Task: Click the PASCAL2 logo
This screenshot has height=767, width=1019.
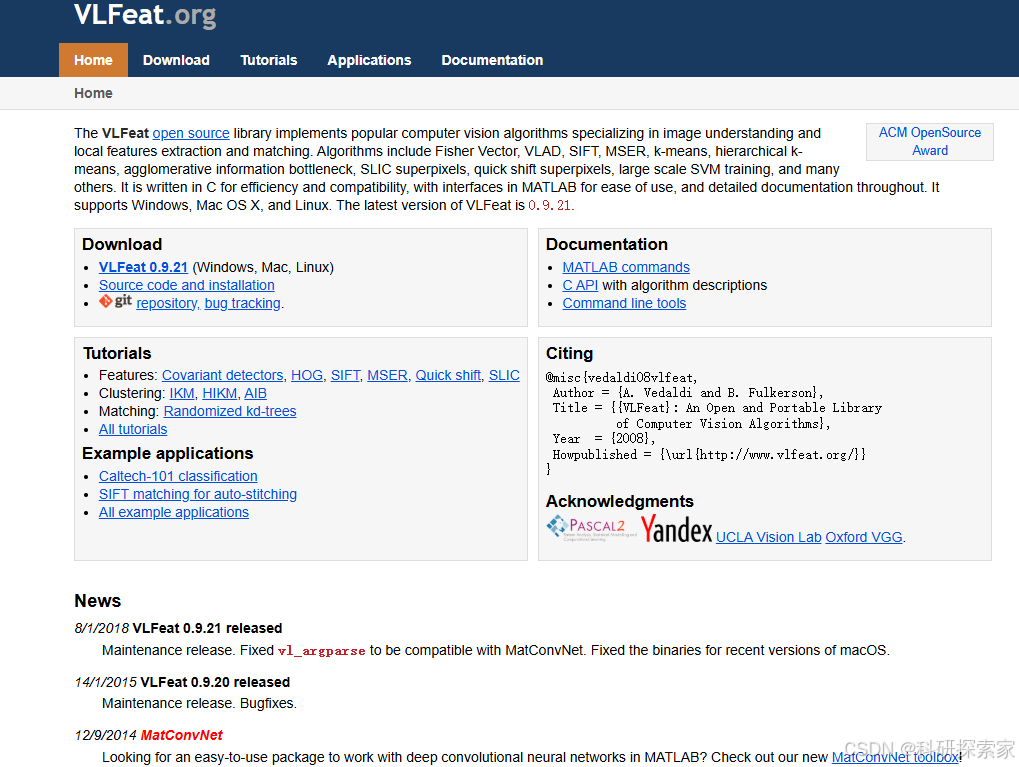Action: pos(591,528)
